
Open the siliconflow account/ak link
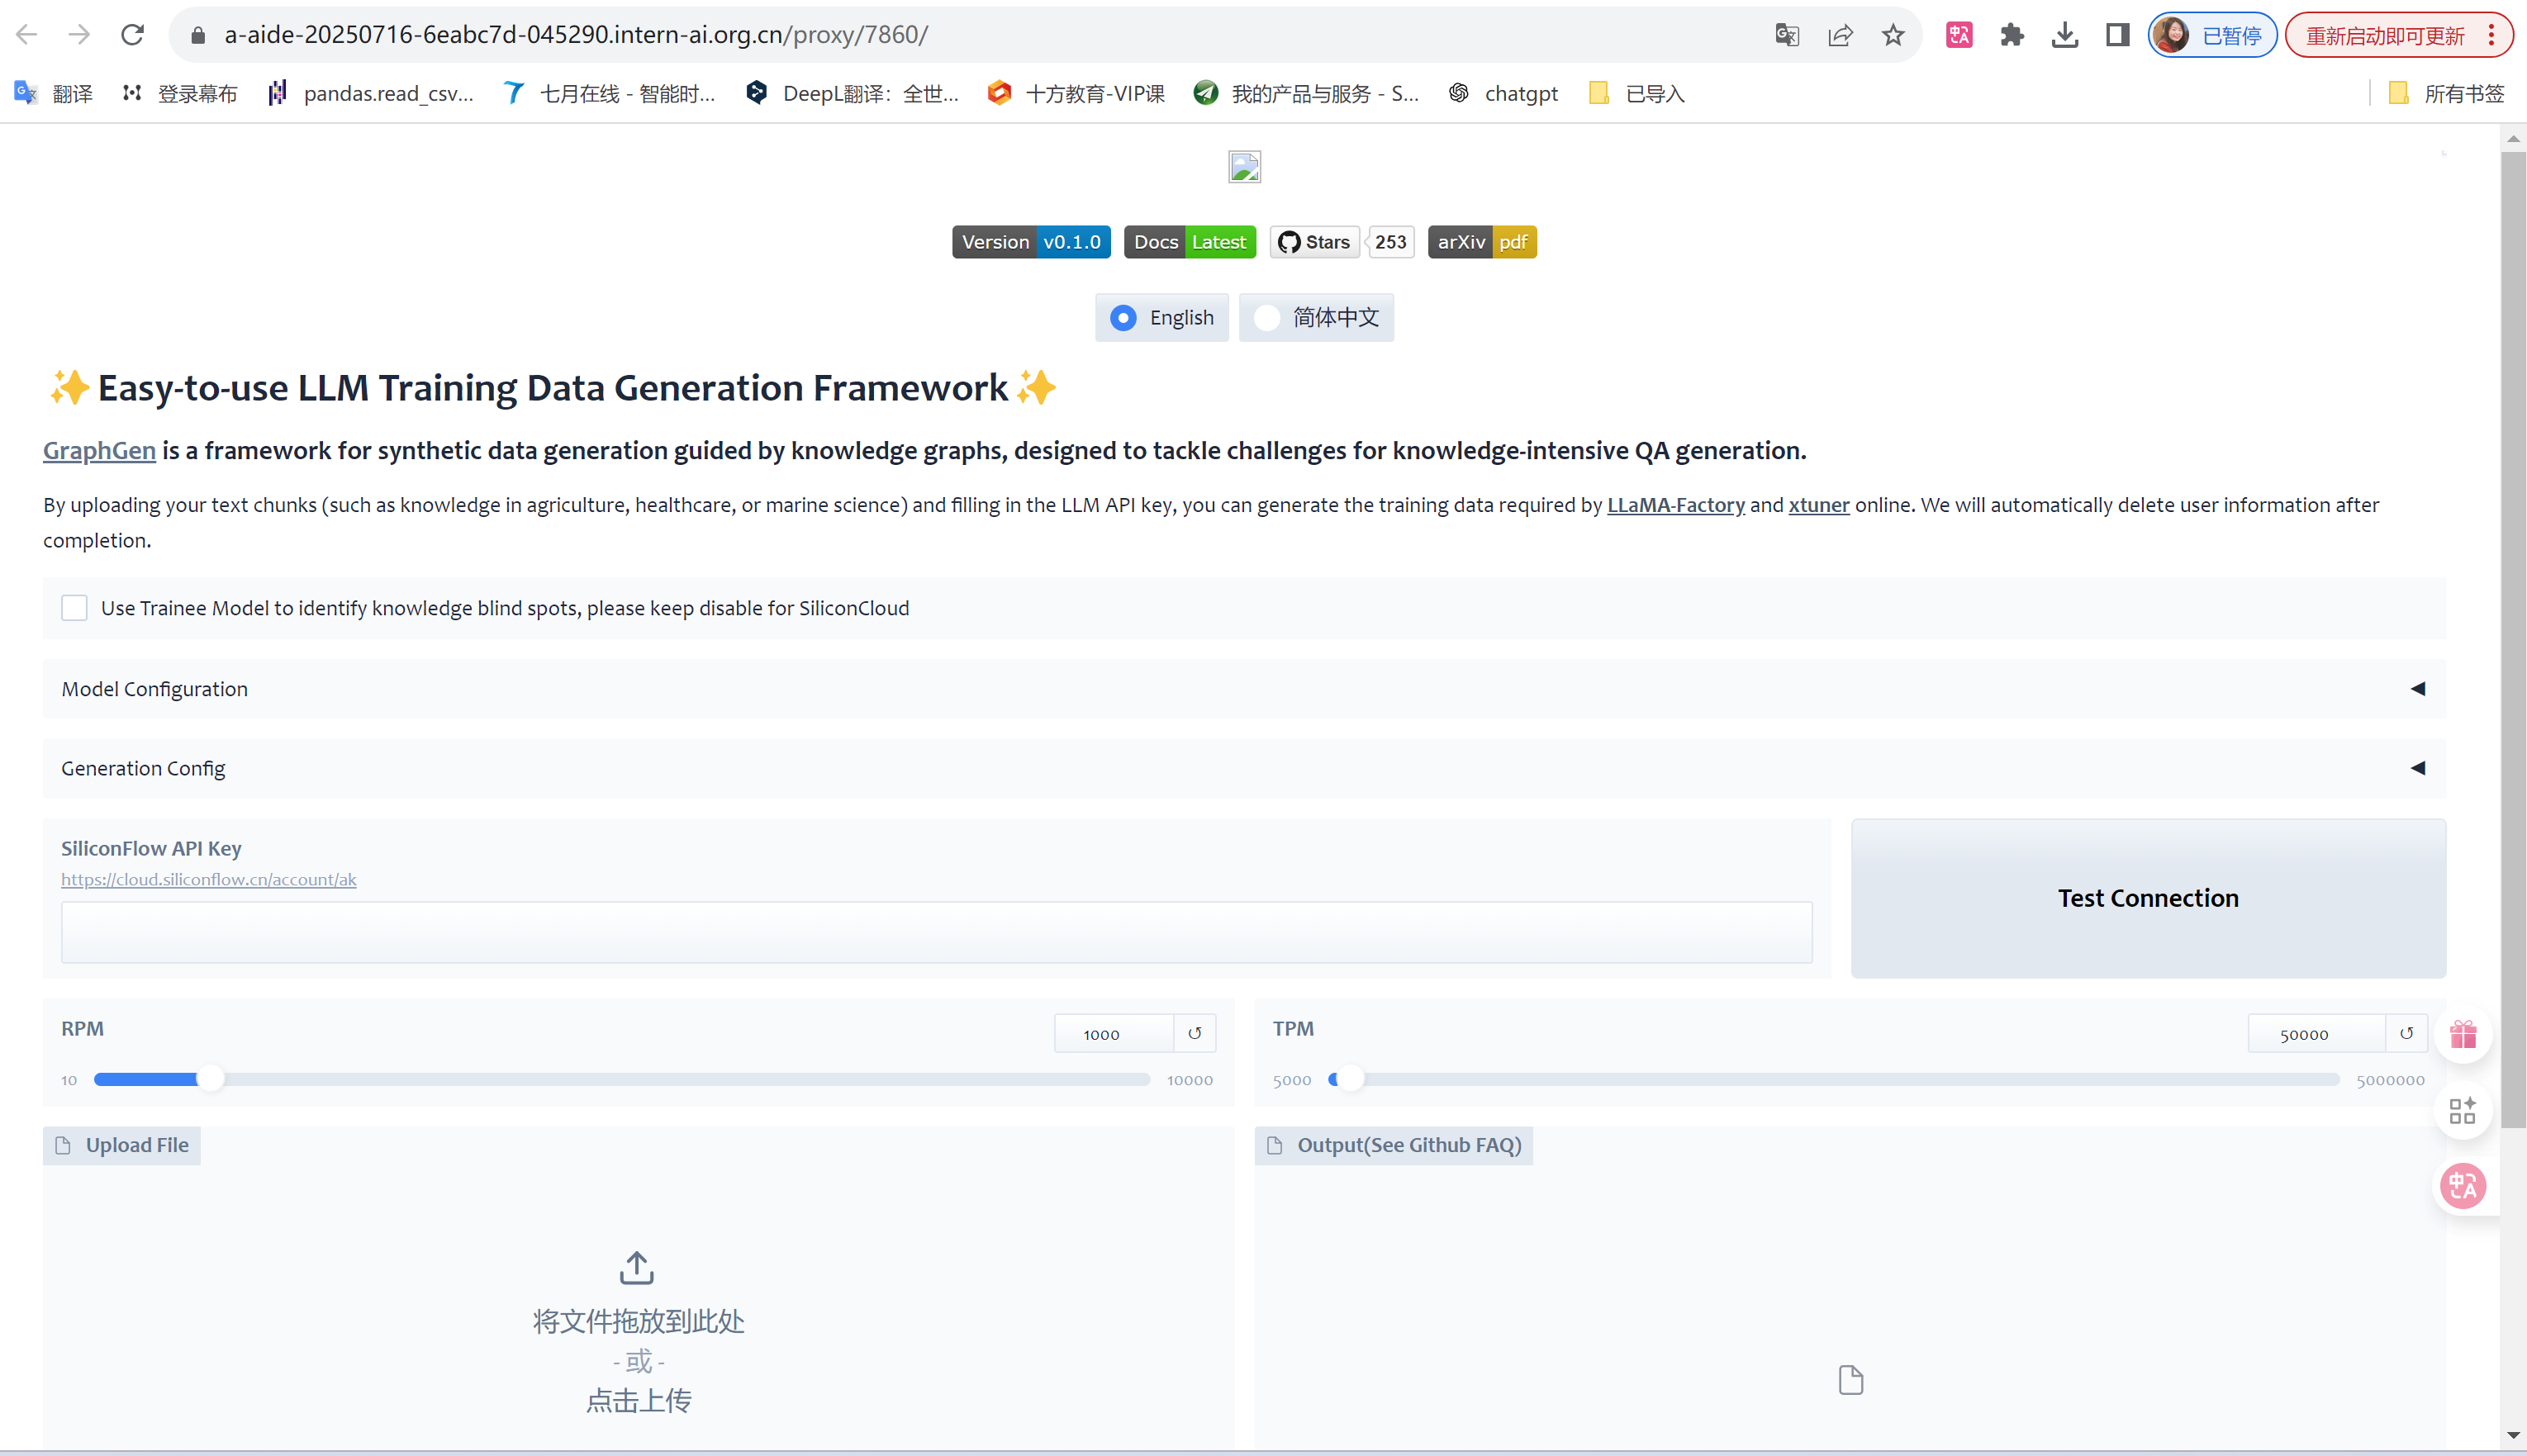209,879
